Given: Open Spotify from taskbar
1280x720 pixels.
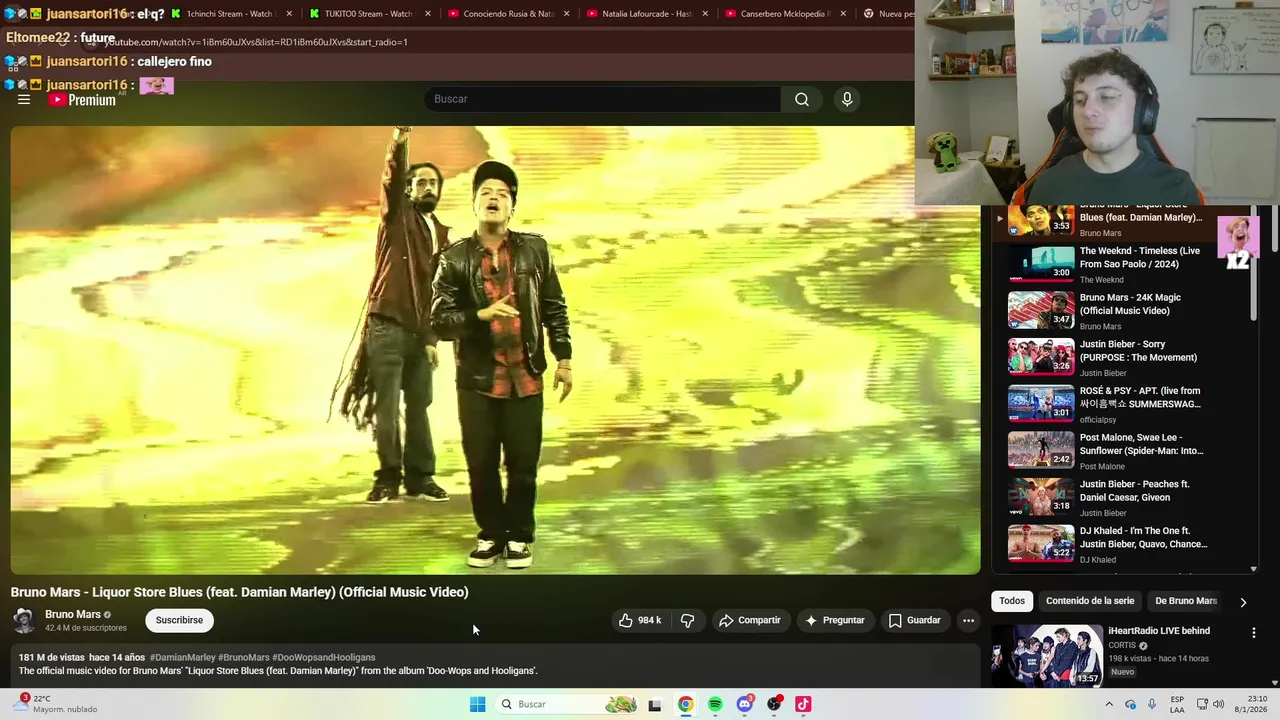Looking at the screenshot, I should [x=715, y=704].
